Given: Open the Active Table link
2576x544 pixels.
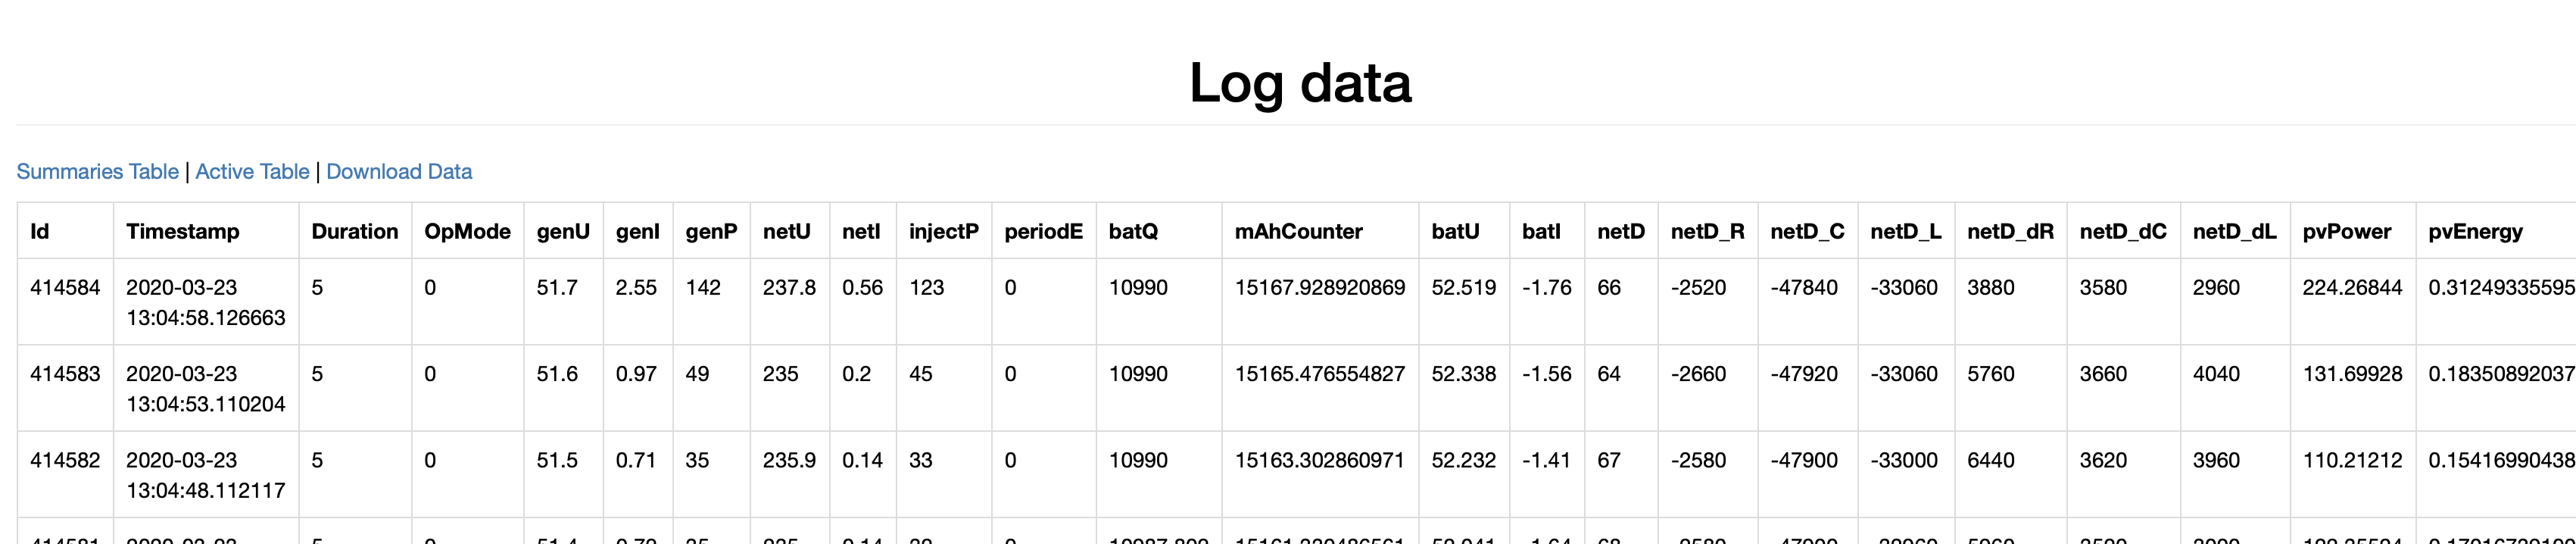Looking at the screenshot, I should point(252,172).
